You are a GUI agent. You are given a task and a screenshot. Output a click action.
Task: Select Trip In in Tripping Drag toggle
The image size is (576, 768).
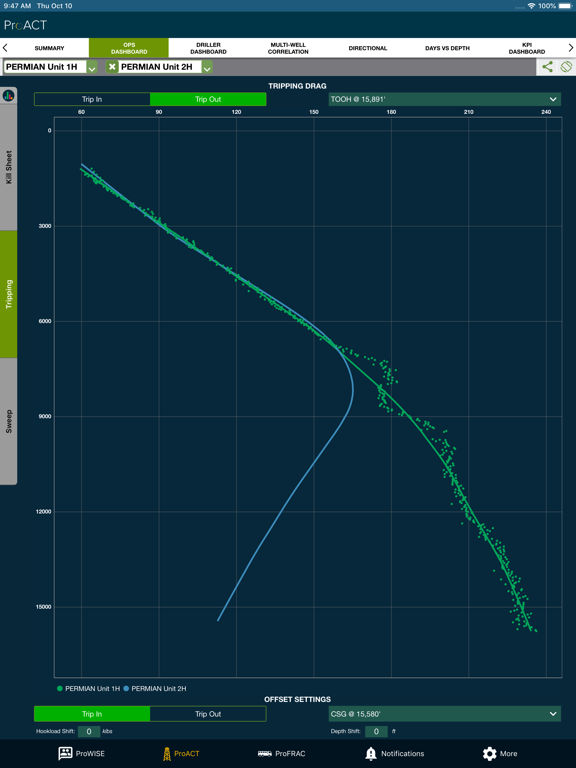(92, 99)
